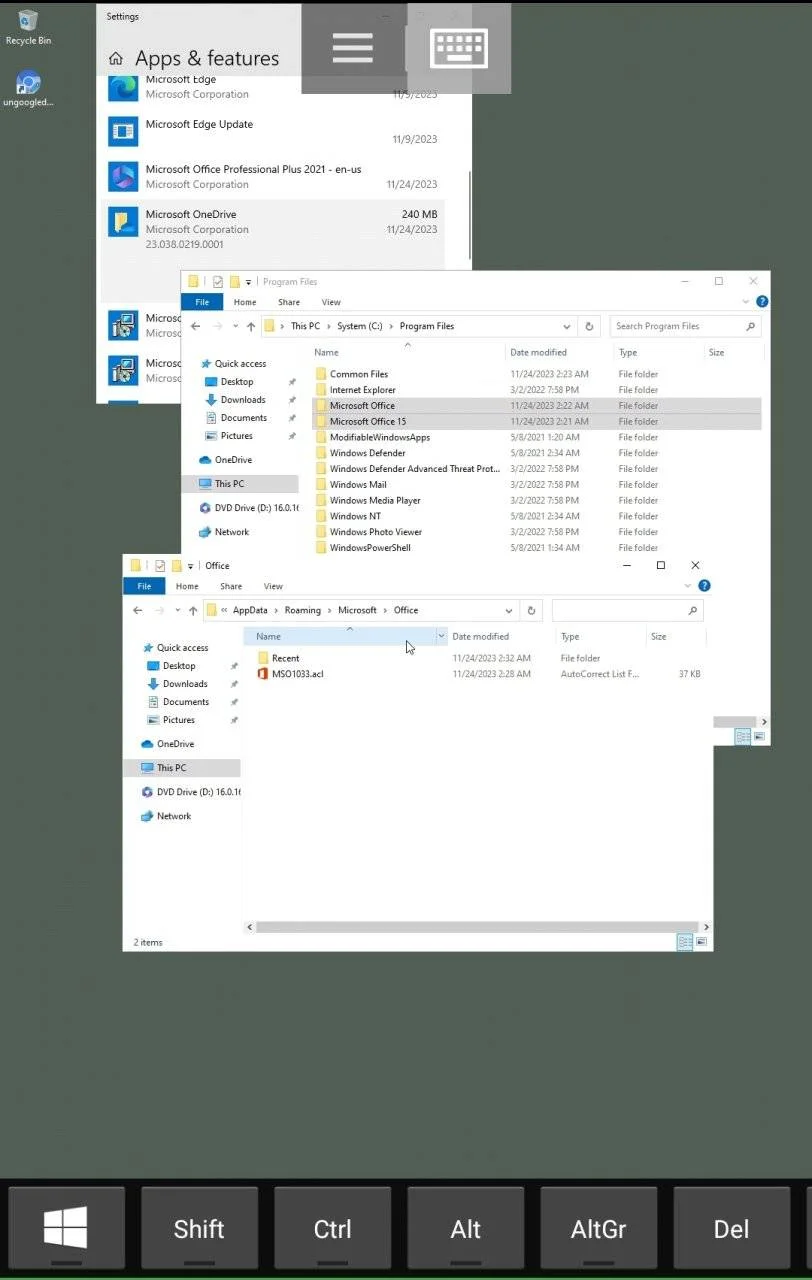812x1280 pixels.
Task: Select MSO1033.acl file icon
Action: click(x=263, y=674)
